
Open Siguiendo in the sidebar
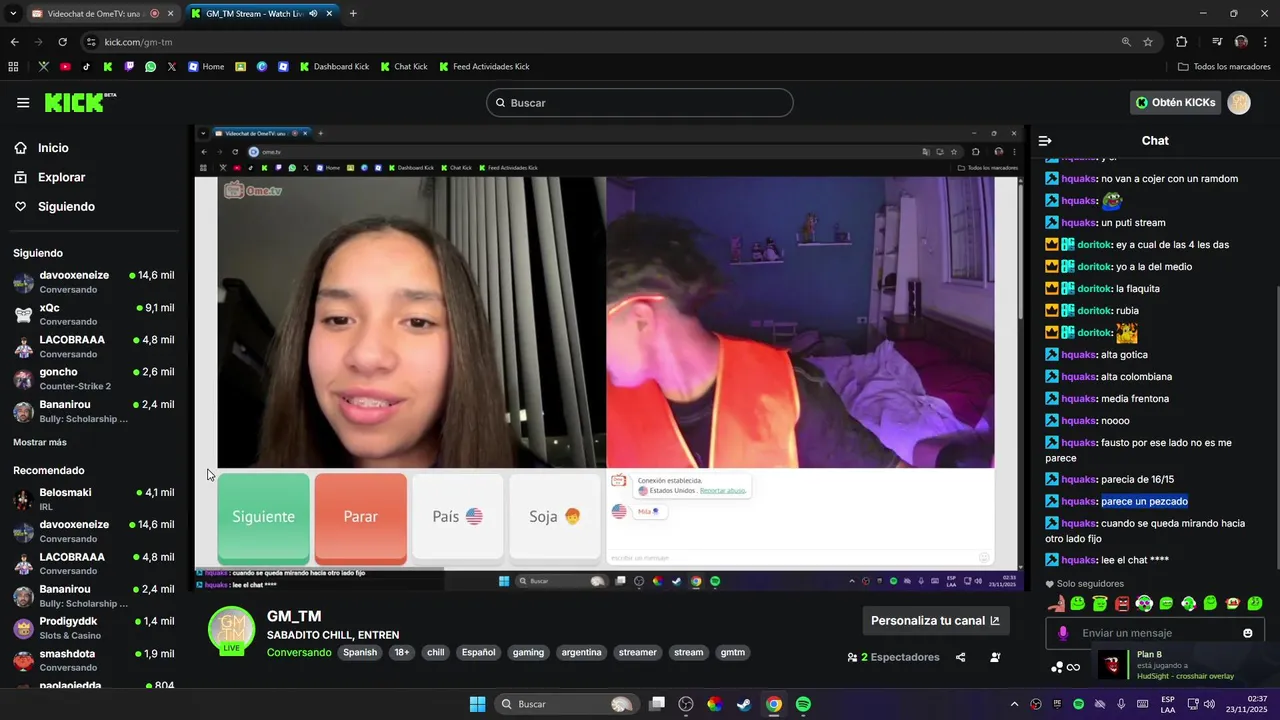pyautogui.click(x=66, y=206)
